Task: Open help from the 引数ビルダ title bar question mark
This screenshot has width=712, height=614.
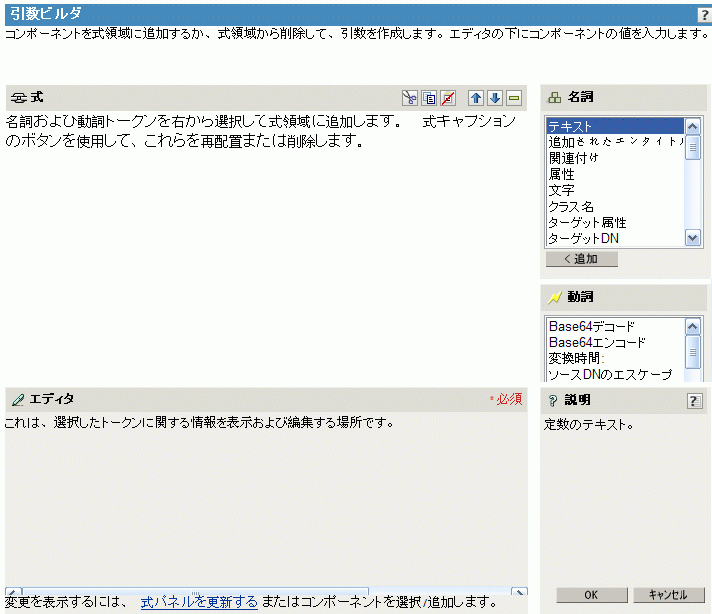Action: click(x=705, y=15)
